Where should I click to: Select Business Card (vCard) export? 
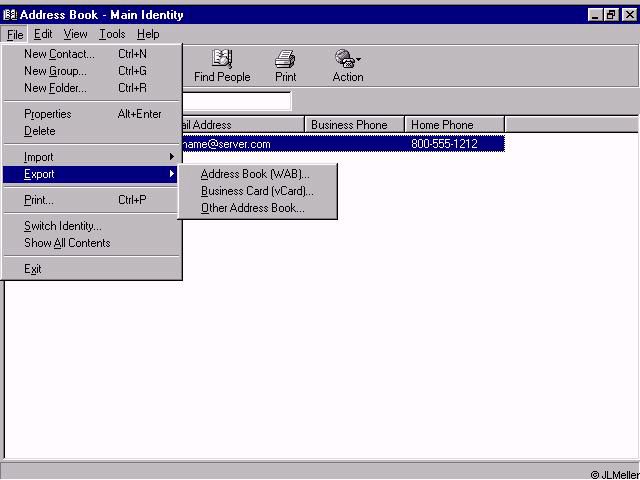257,191
